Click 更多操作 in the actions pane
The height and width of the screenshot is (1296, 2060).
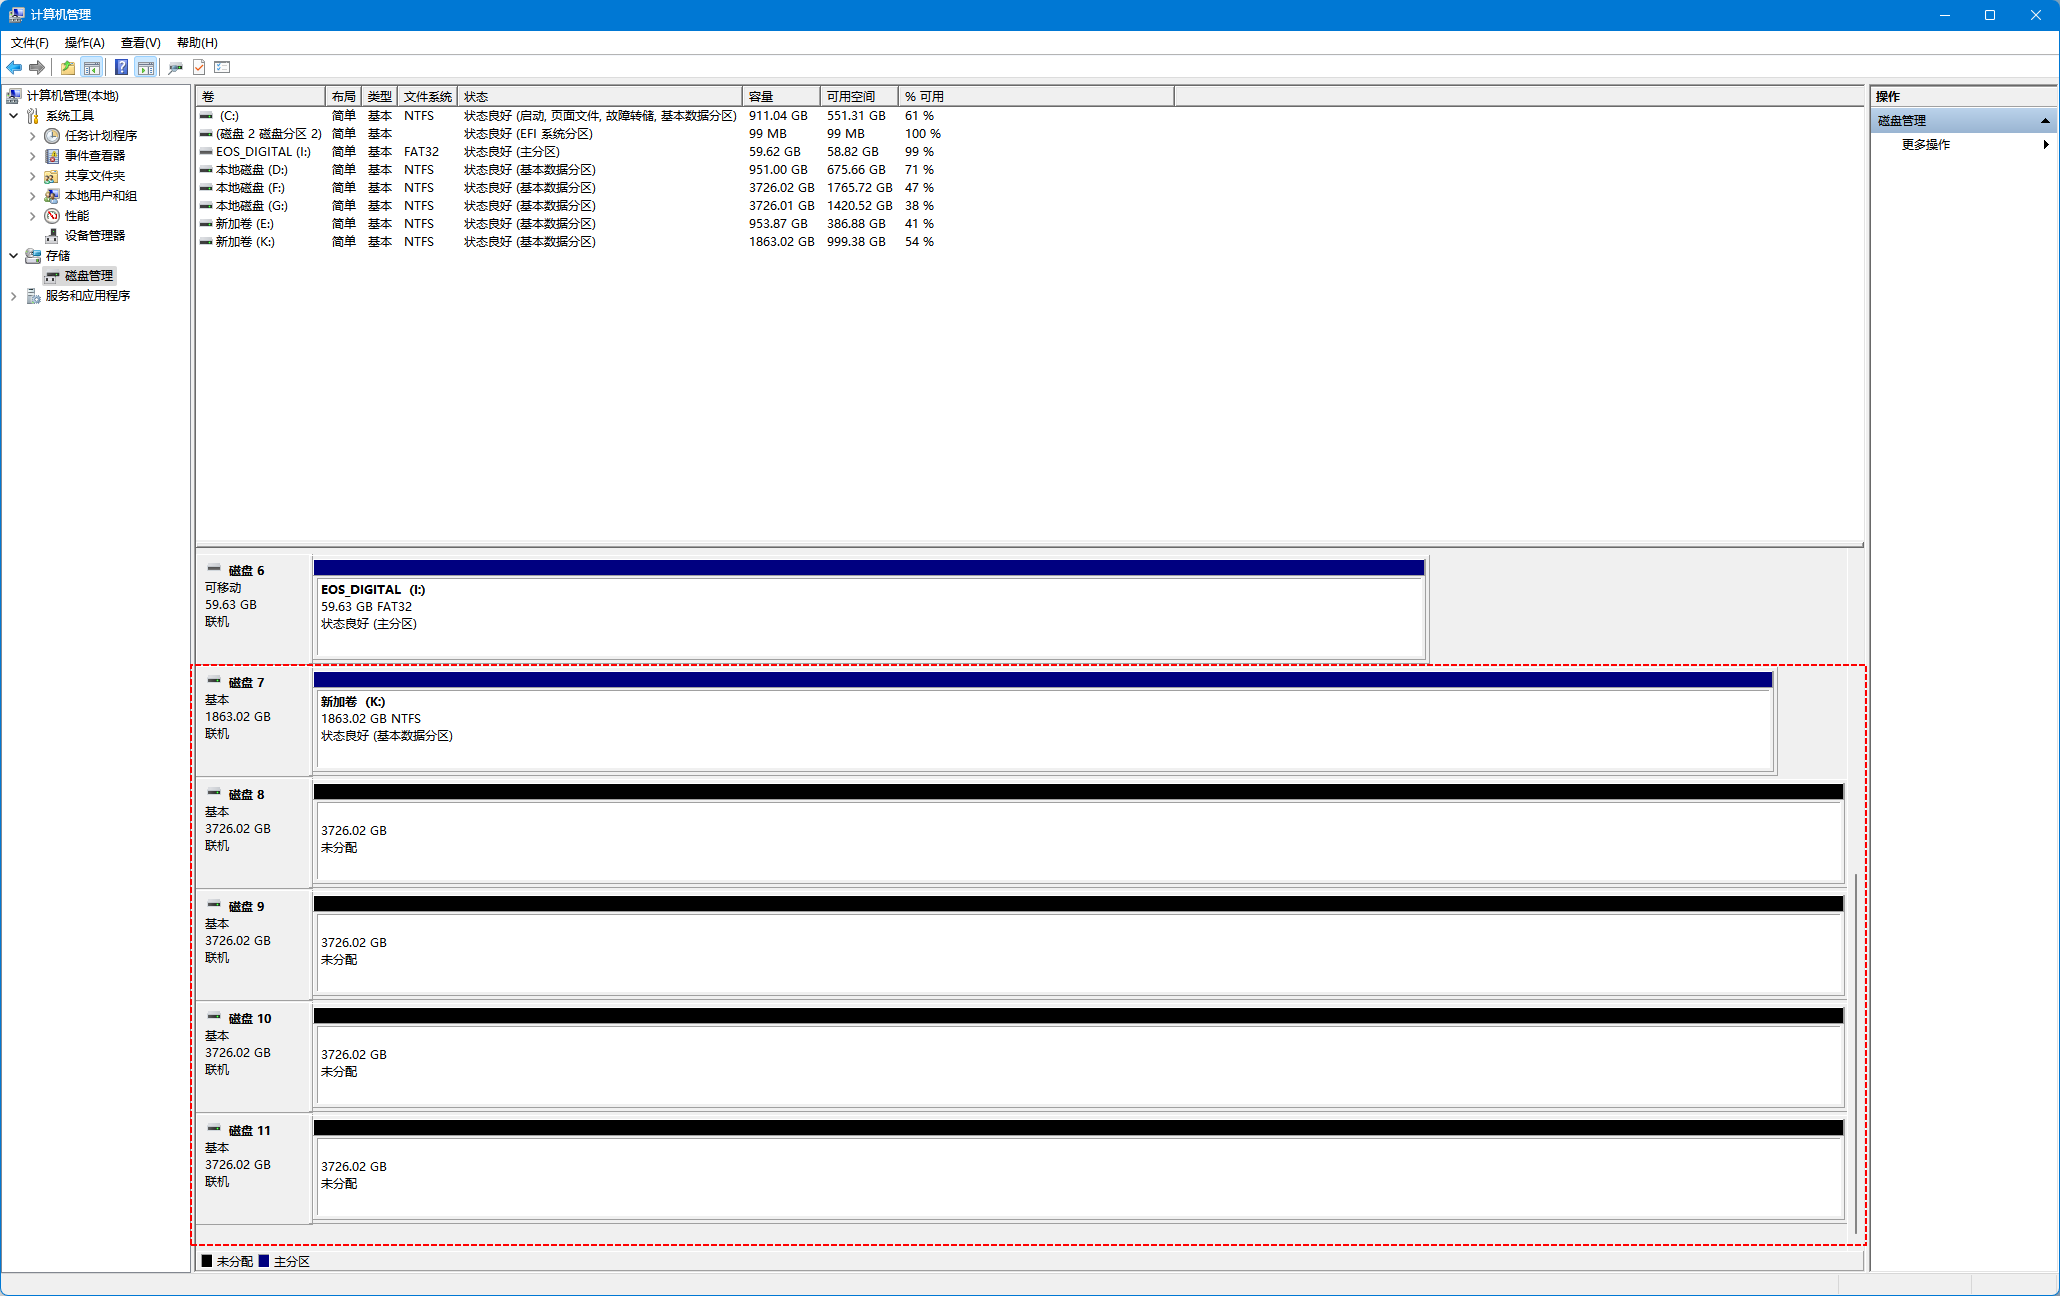pos(1925,144)
